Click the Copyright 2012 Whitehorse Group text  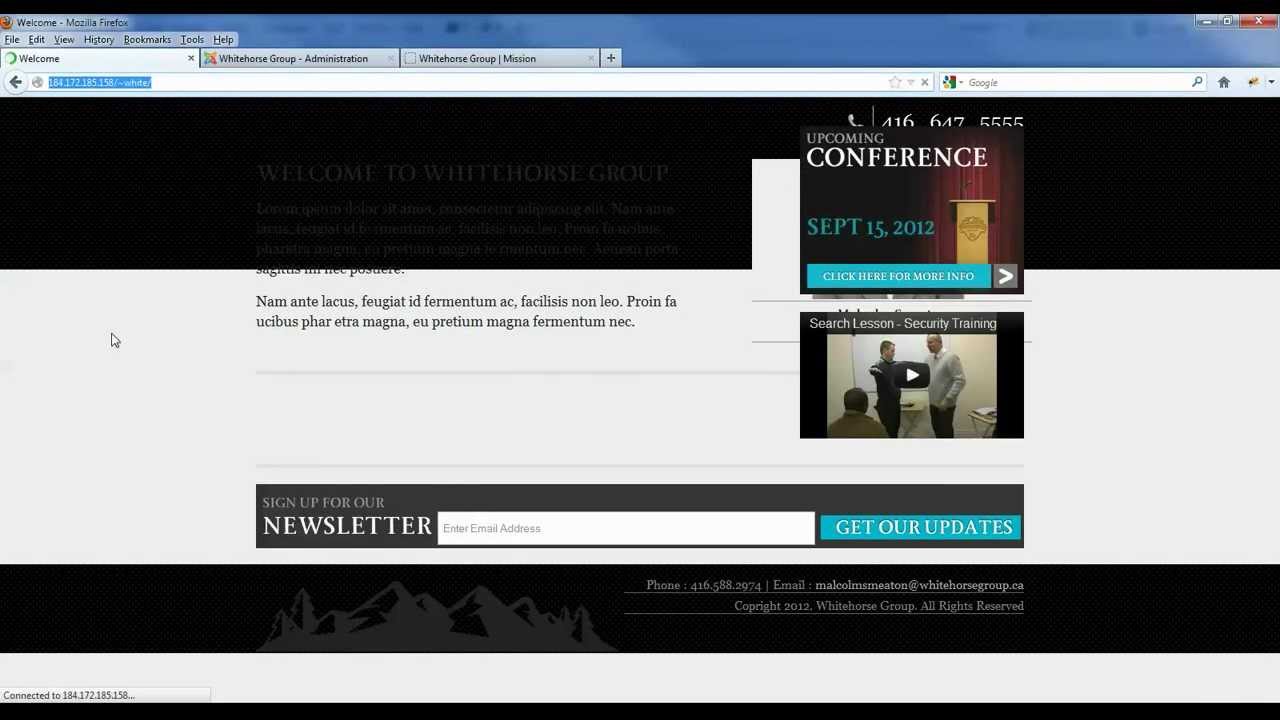[879, 606]
